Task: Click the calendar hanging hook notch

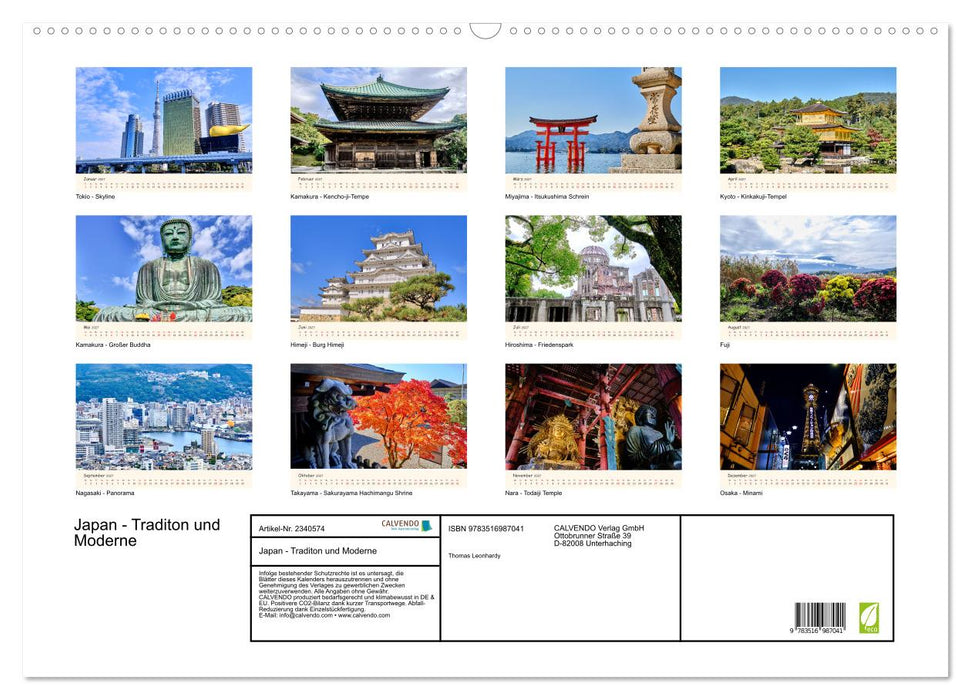Action: (x=485, y=30)
